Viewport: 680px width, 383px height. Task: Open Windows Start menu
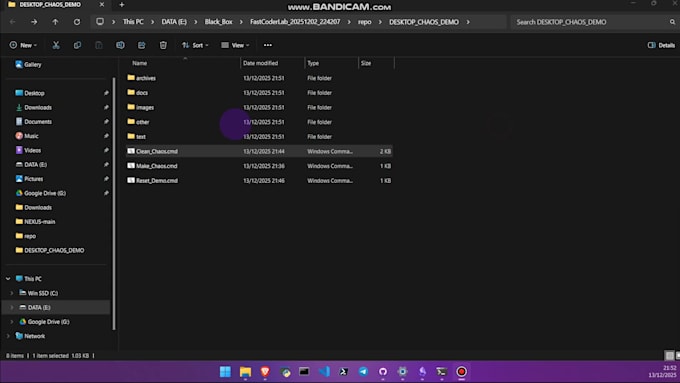(x=225, y=372)
